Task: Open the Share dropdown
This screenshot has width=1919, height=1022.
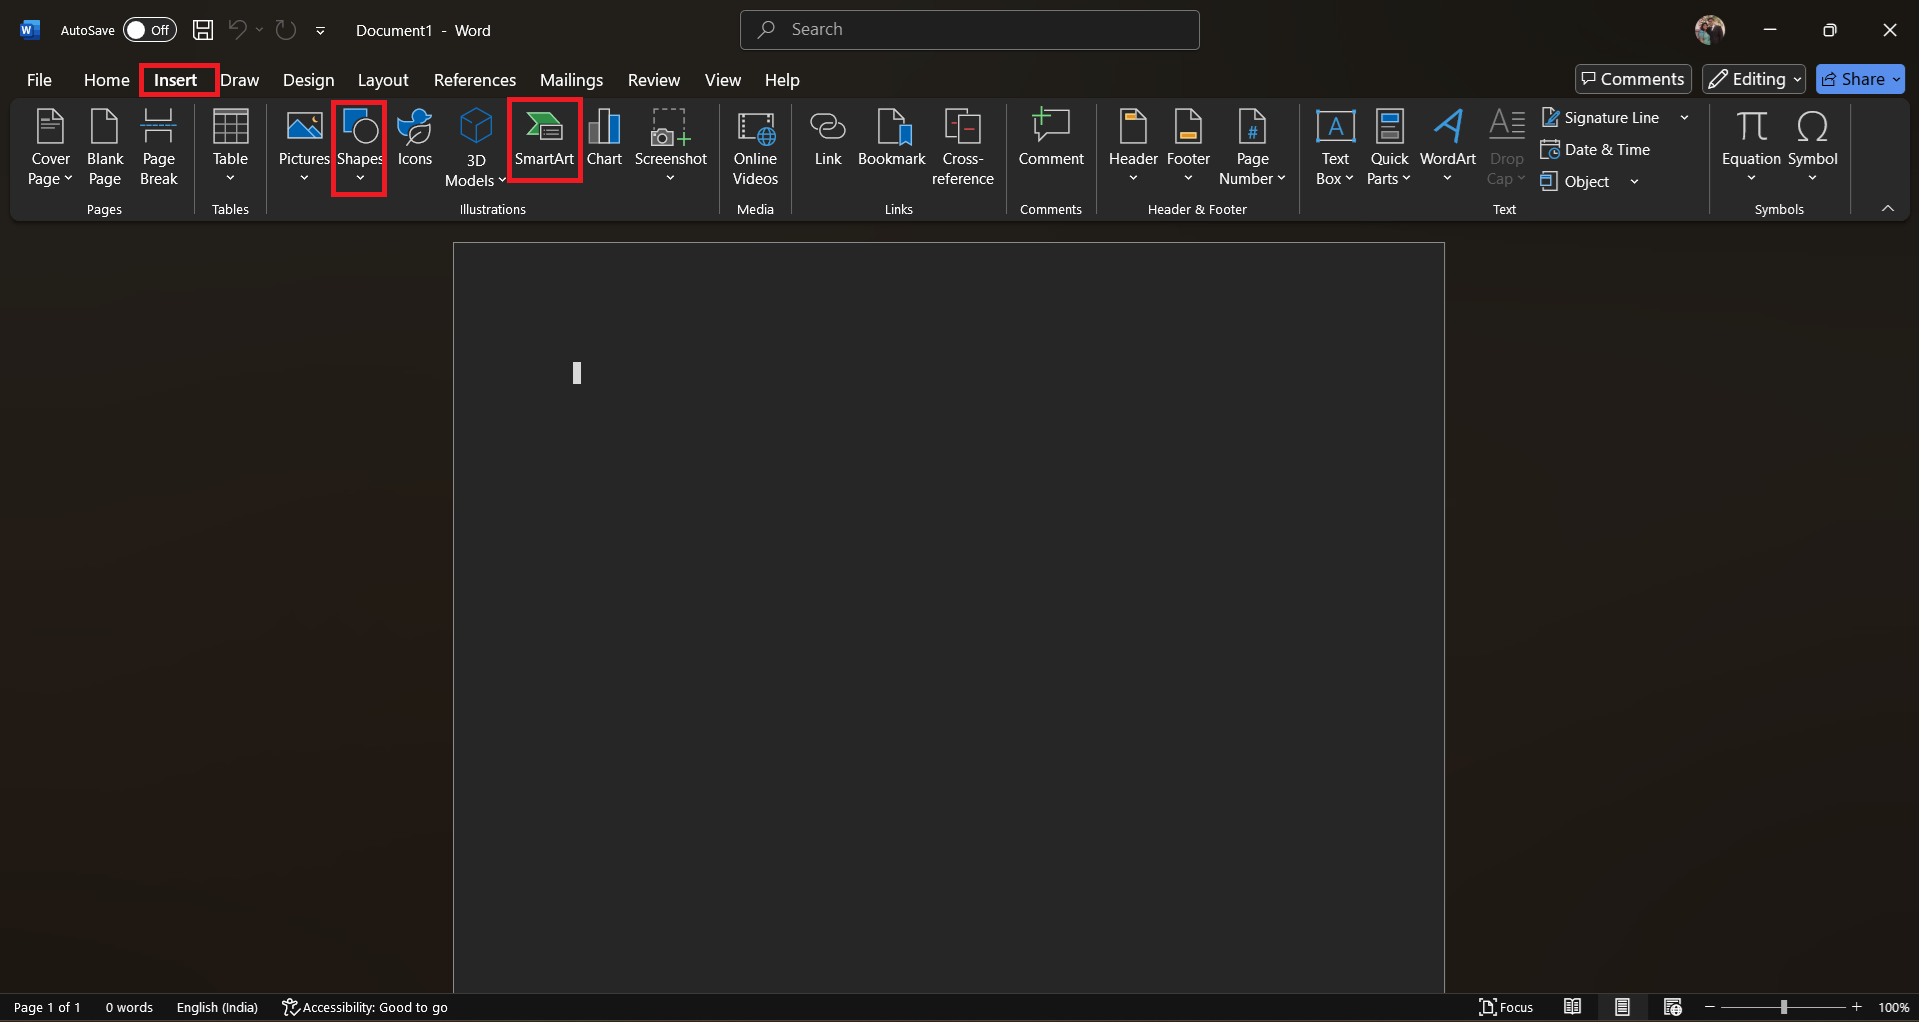Action: click(x=1860, y=79)
